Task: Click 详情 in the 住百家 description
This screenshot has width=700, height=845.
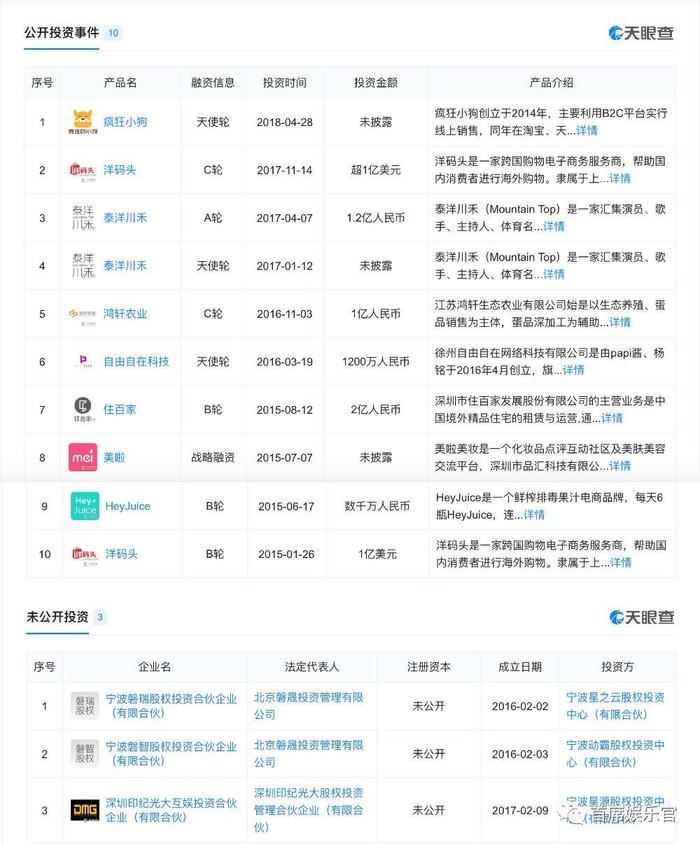Action: (612, 418)
